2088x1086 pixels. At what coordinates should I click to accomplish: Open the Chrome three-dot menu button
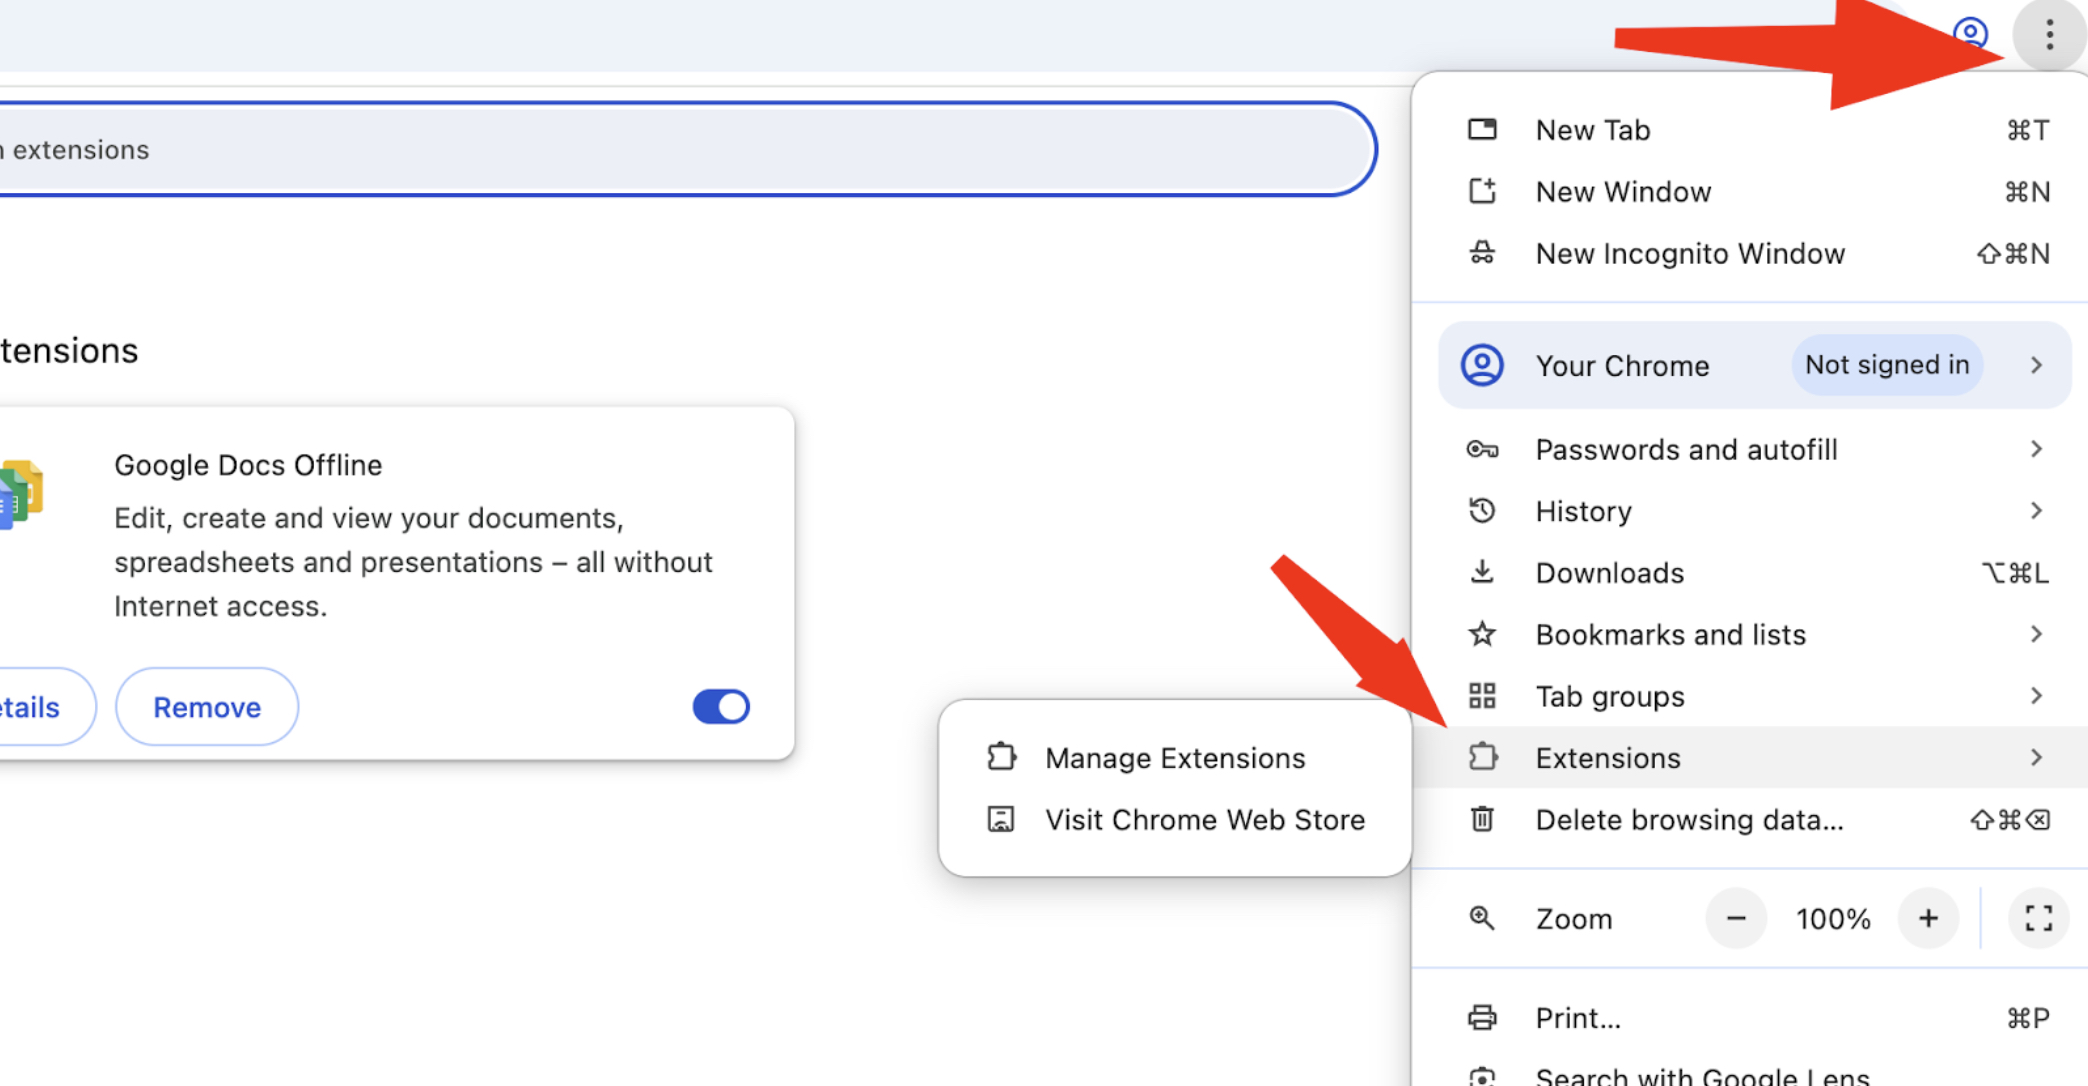(2049, 35)
